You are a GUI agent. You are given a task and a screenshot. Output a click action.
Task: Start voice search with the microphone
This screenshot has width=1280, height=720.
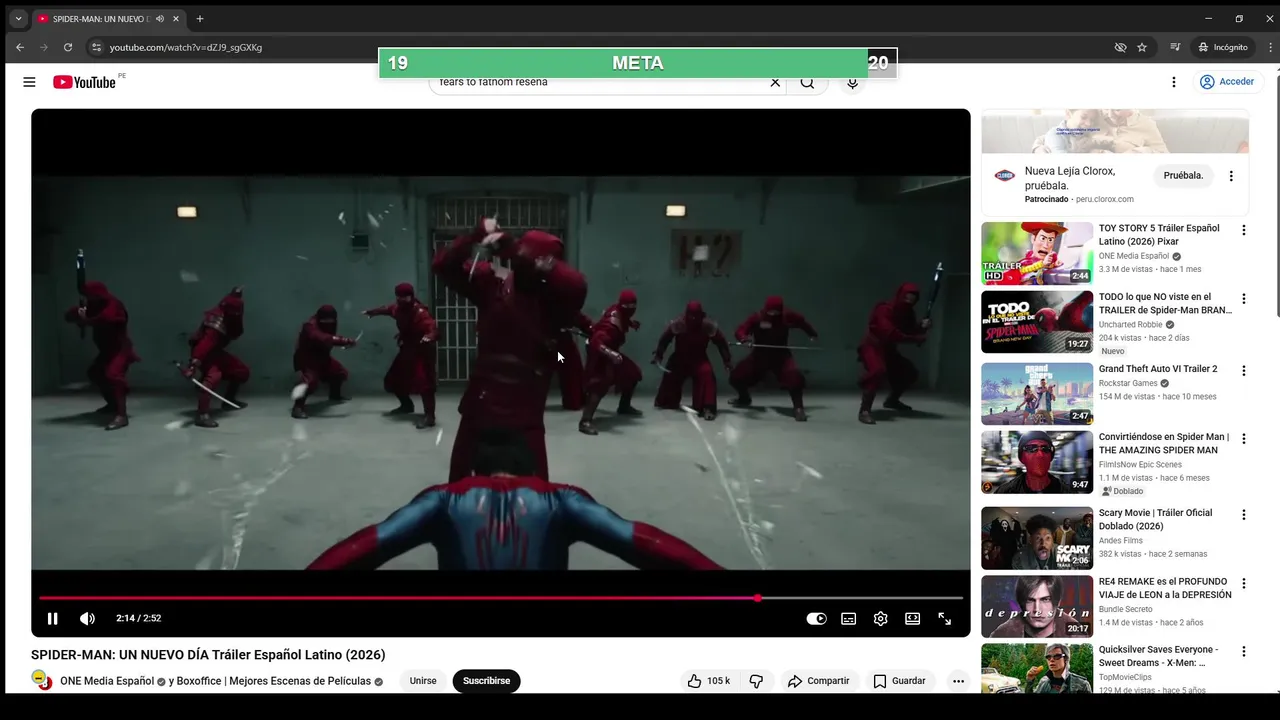click(x=852, y=82)
